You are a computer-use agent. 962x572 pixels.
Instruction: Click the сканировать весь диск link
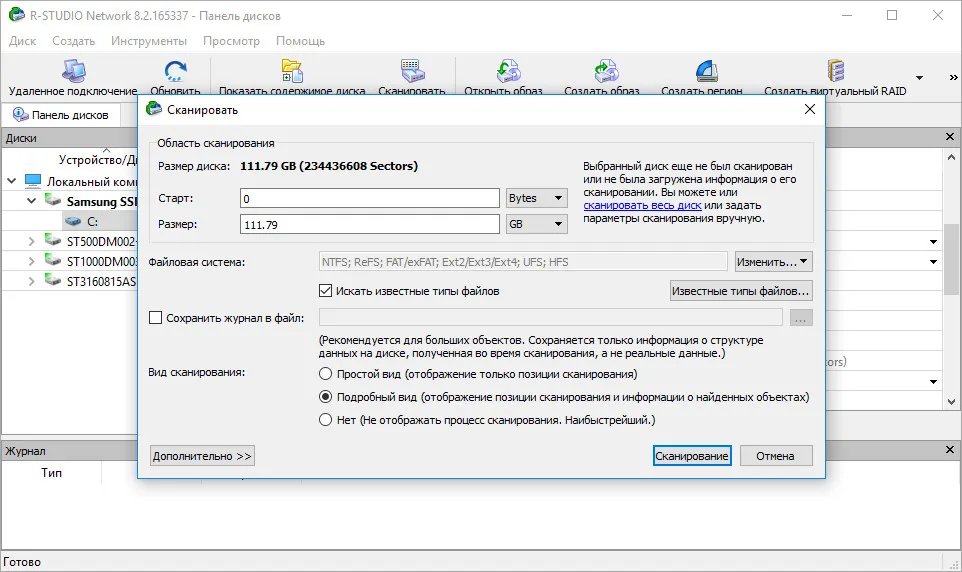point(642,206)
